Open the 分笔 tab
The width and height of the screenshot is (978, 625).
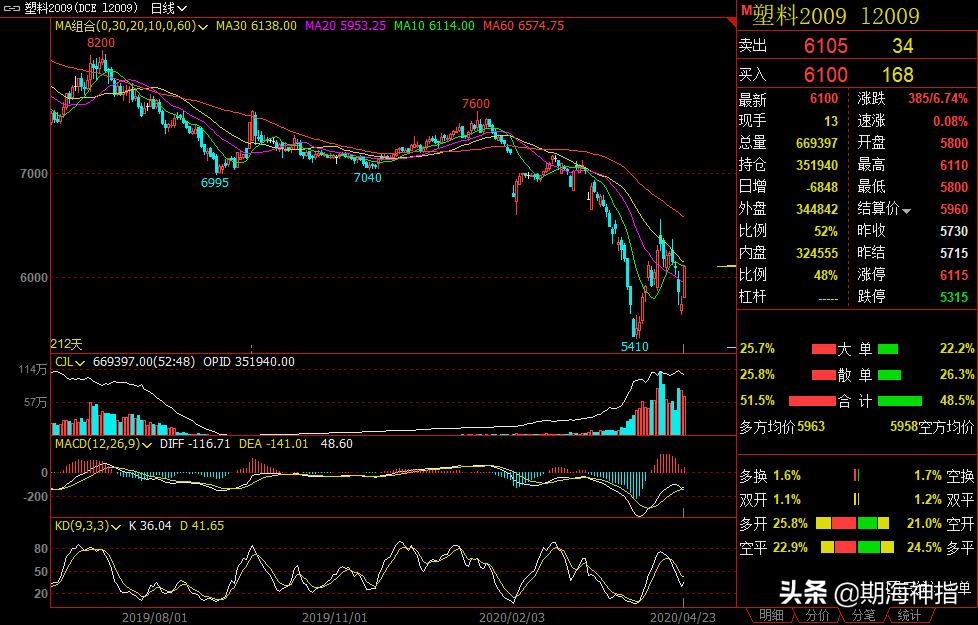pyautogui.click(x=862, y=615)
